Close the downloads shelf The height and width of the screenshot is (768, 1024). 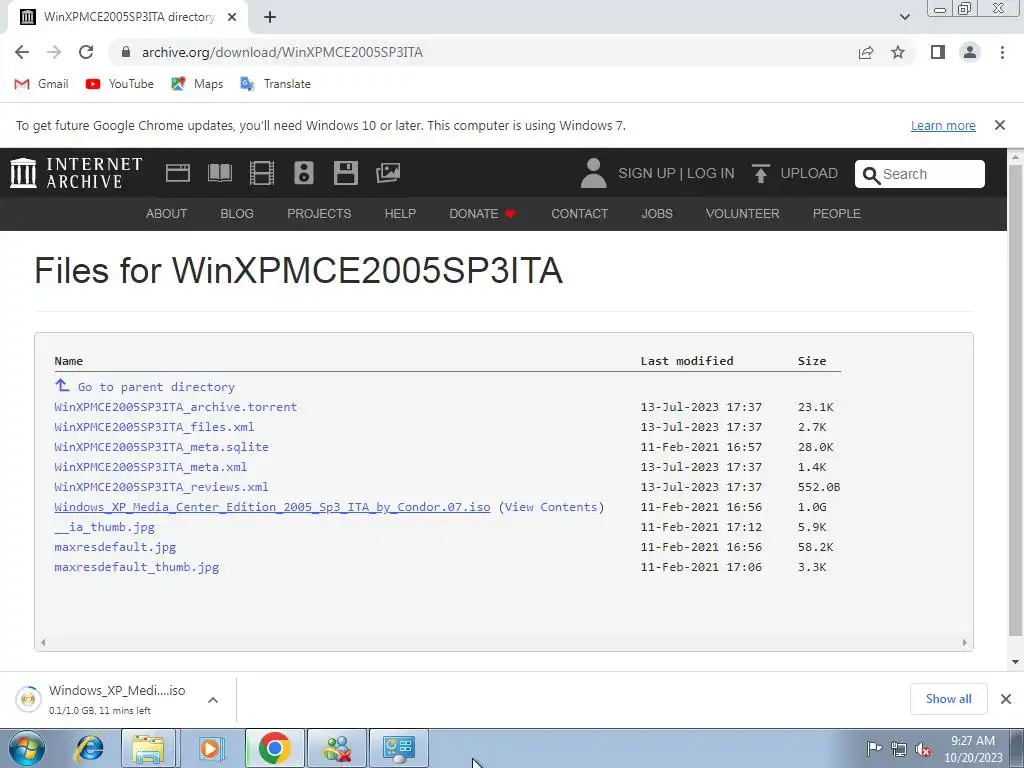tap(1006, 699)
